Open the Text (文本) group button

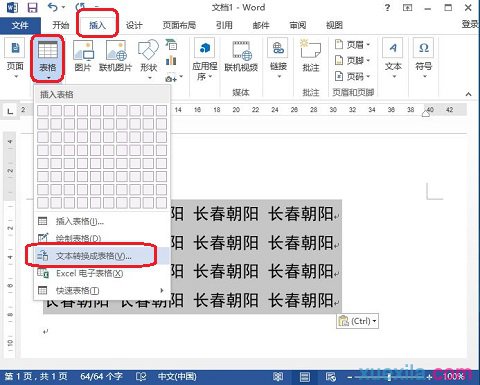point(393,59)
